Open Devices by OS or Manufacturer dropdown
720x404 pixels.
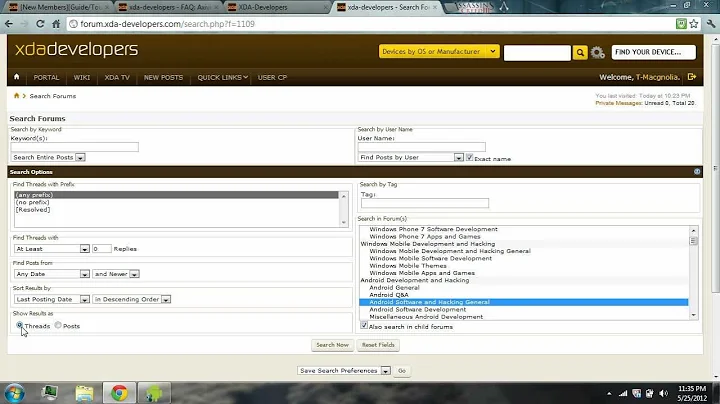tap(439, 51)
